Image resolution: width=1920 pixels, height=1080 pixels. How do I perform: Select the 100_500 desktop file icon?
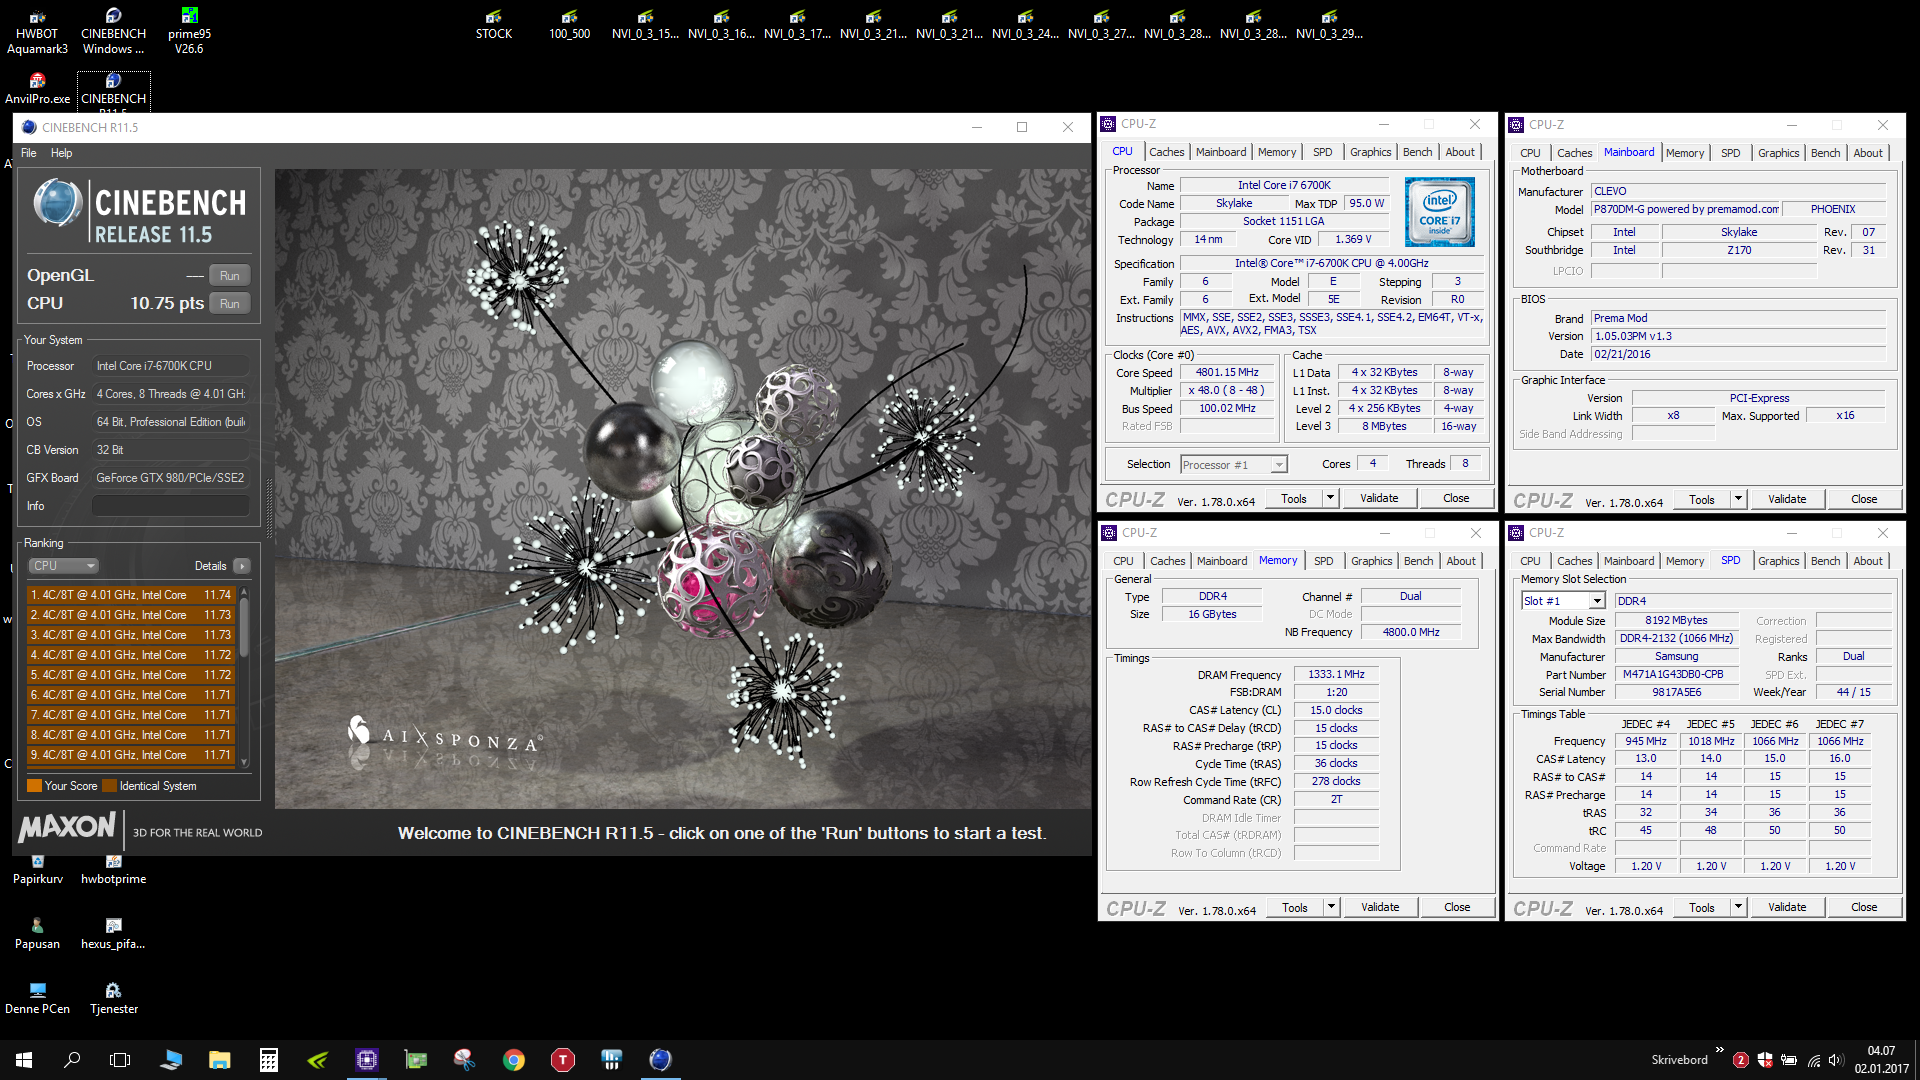569,24
